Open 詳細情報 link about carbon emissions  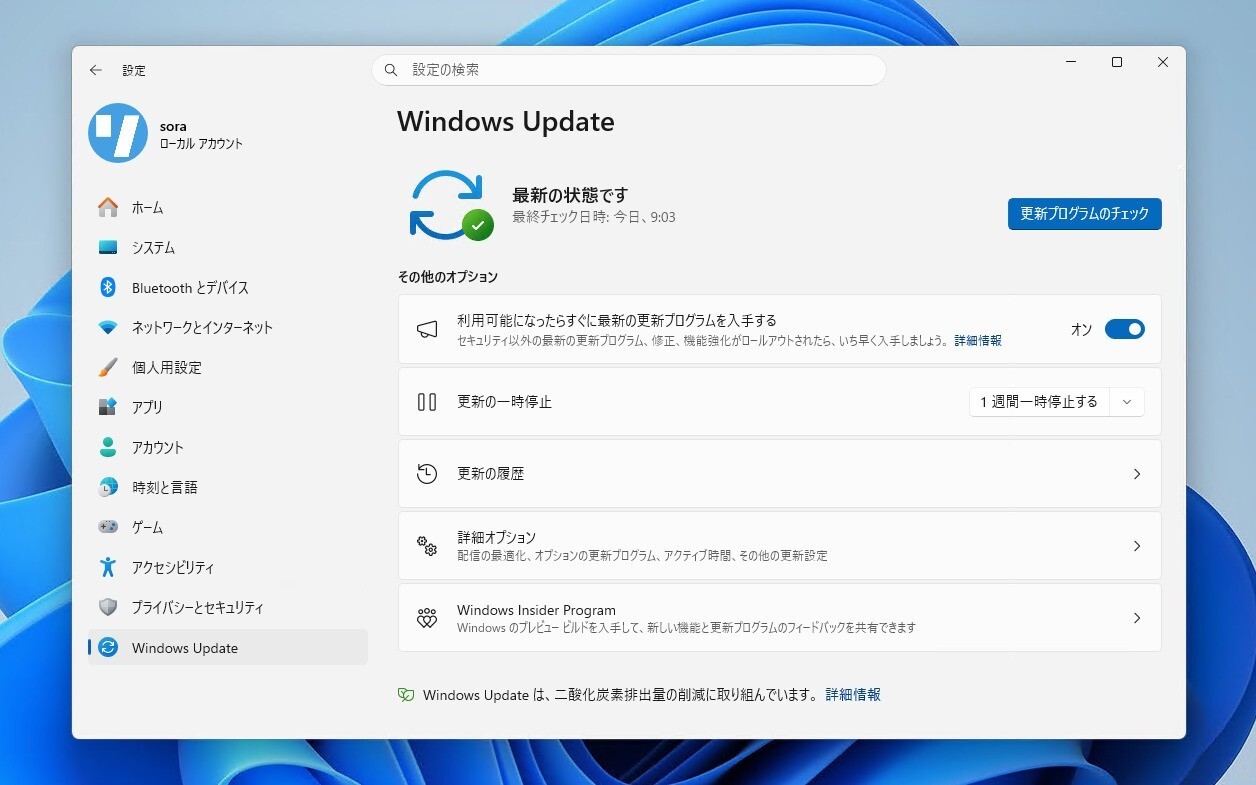(x=853, y=695)
